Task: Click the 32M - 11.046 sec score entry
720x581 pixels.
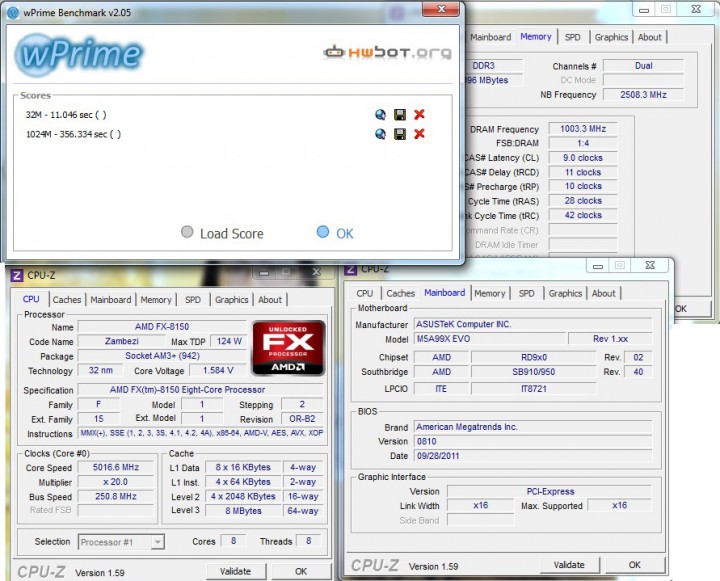Action: pos(66,114)
